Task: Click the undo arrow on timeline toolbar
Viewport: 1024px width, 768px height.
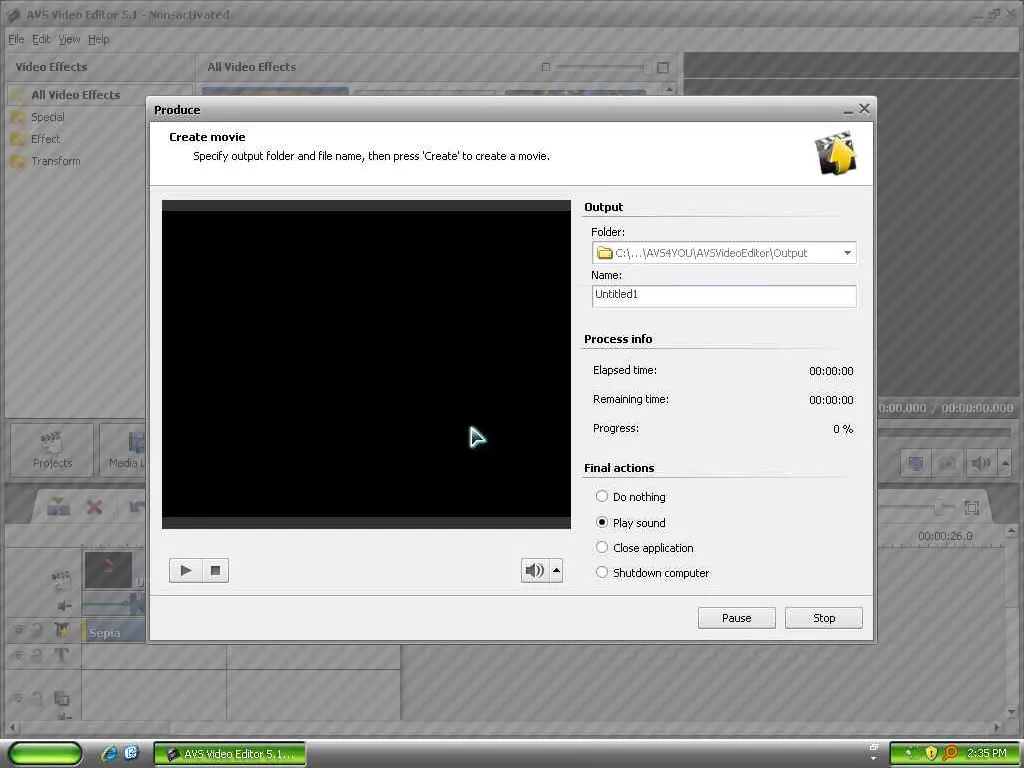Action: pos(136,507)
